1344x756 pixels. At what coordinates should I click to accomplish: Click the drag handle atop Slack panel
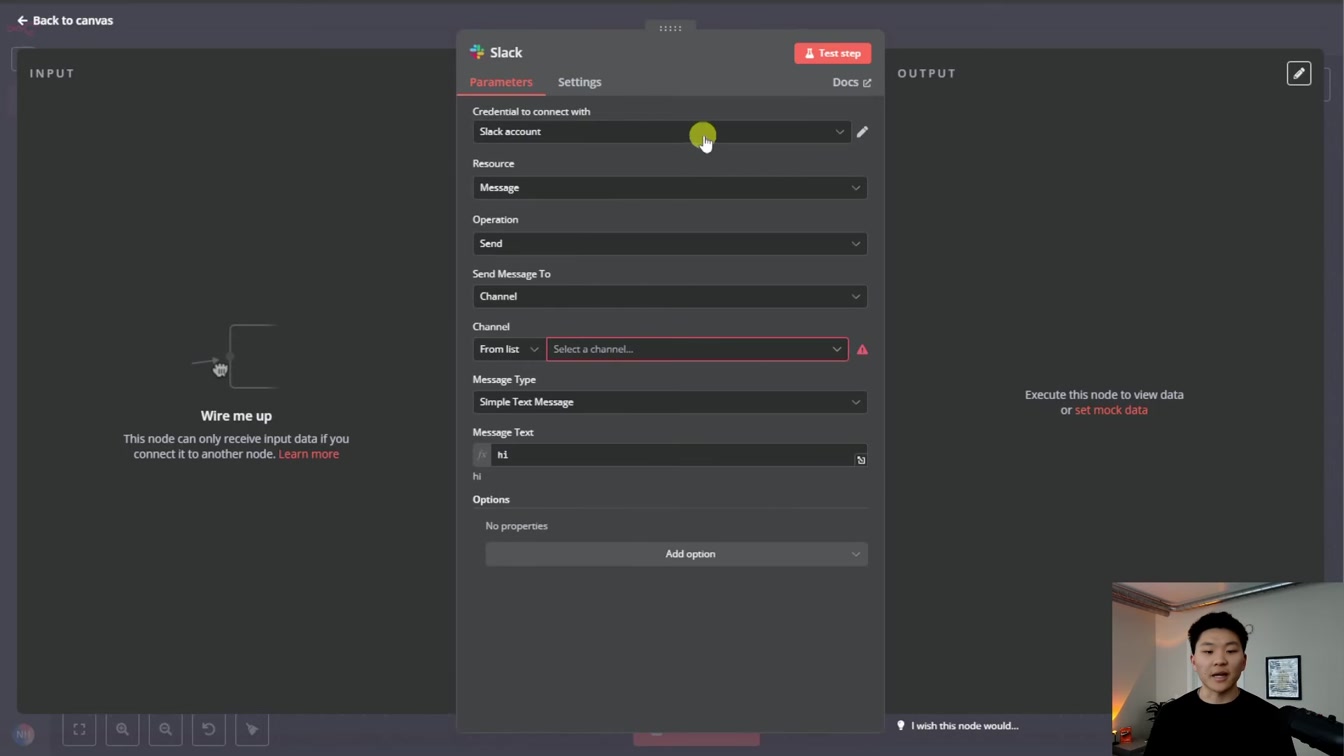(670, 28)
